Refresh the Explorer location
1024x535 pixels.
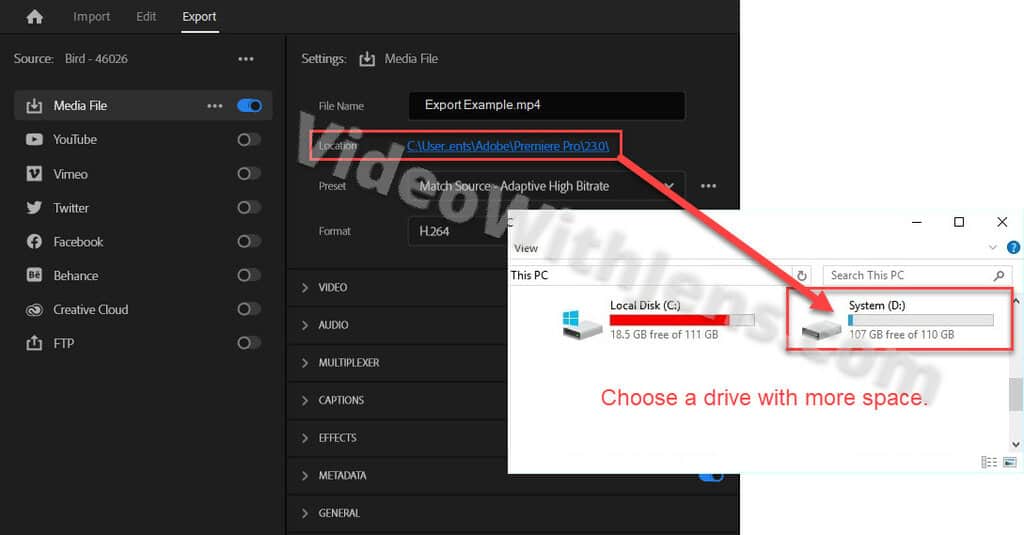coord(802,276)
